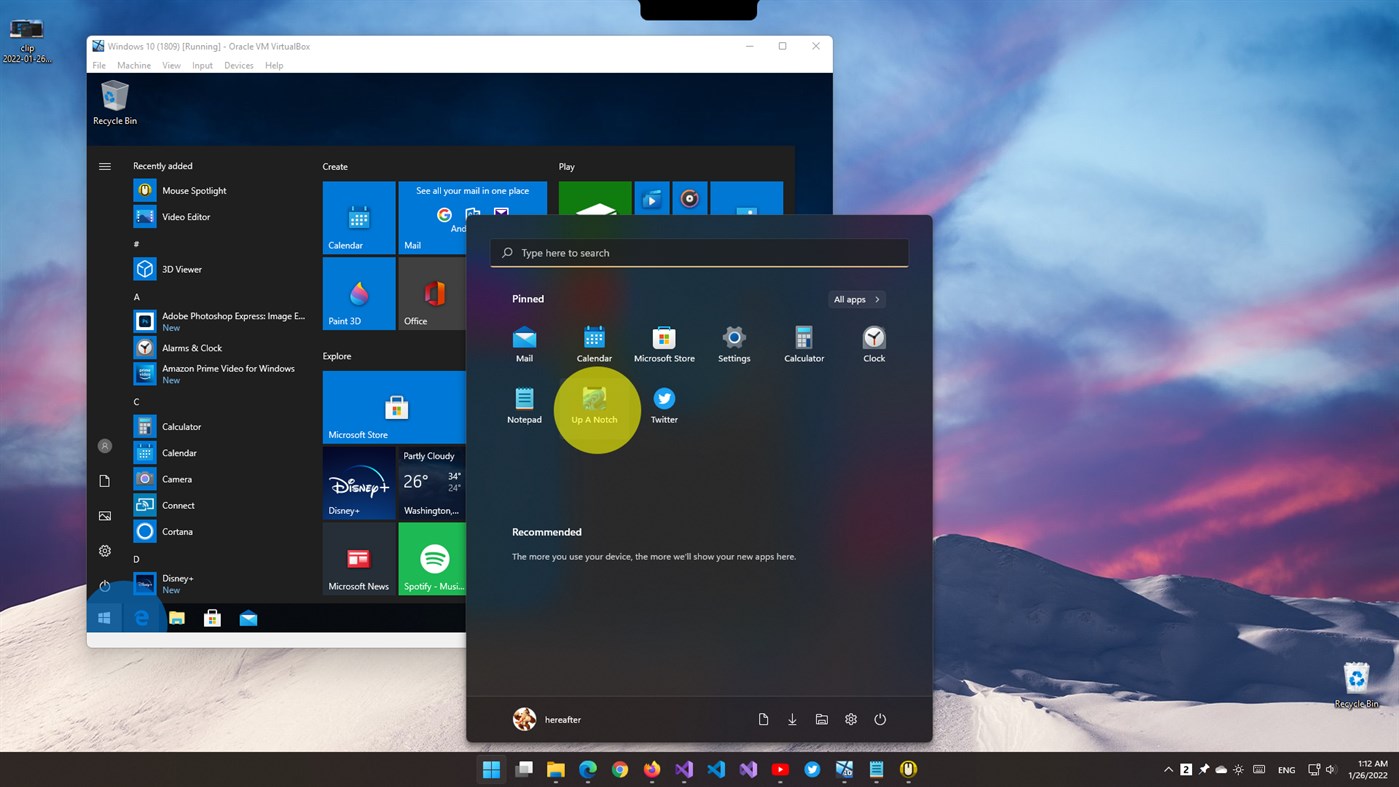Open the Machine menu in VirtualBox

(134, 65)
